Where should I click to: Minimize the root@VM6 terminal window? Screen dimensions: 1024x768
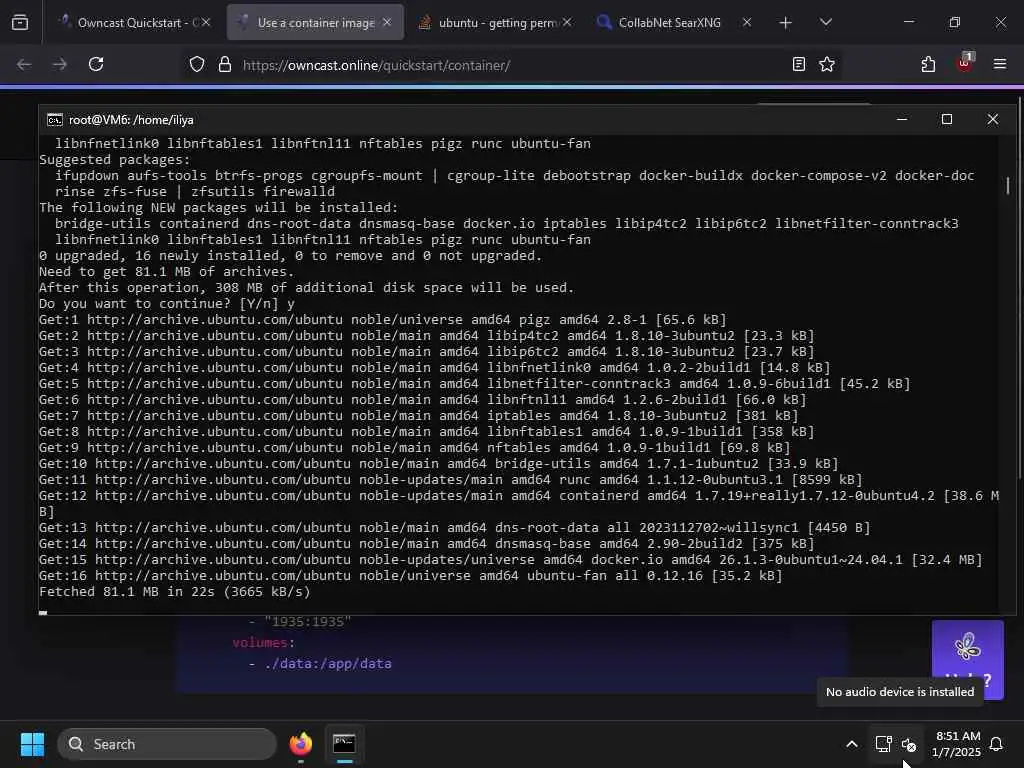click(x=902, y=120)
